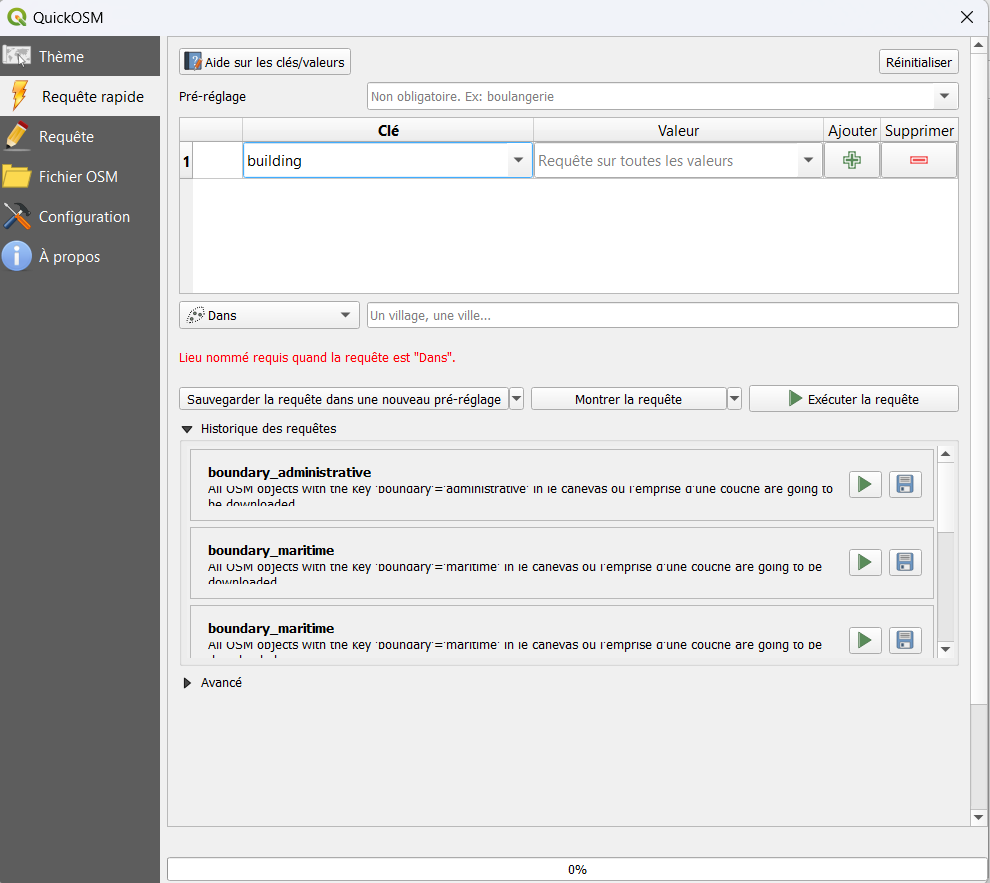Click the Thème map icon
The width and height of the screenshot is (990, 883).
point(16,56)
